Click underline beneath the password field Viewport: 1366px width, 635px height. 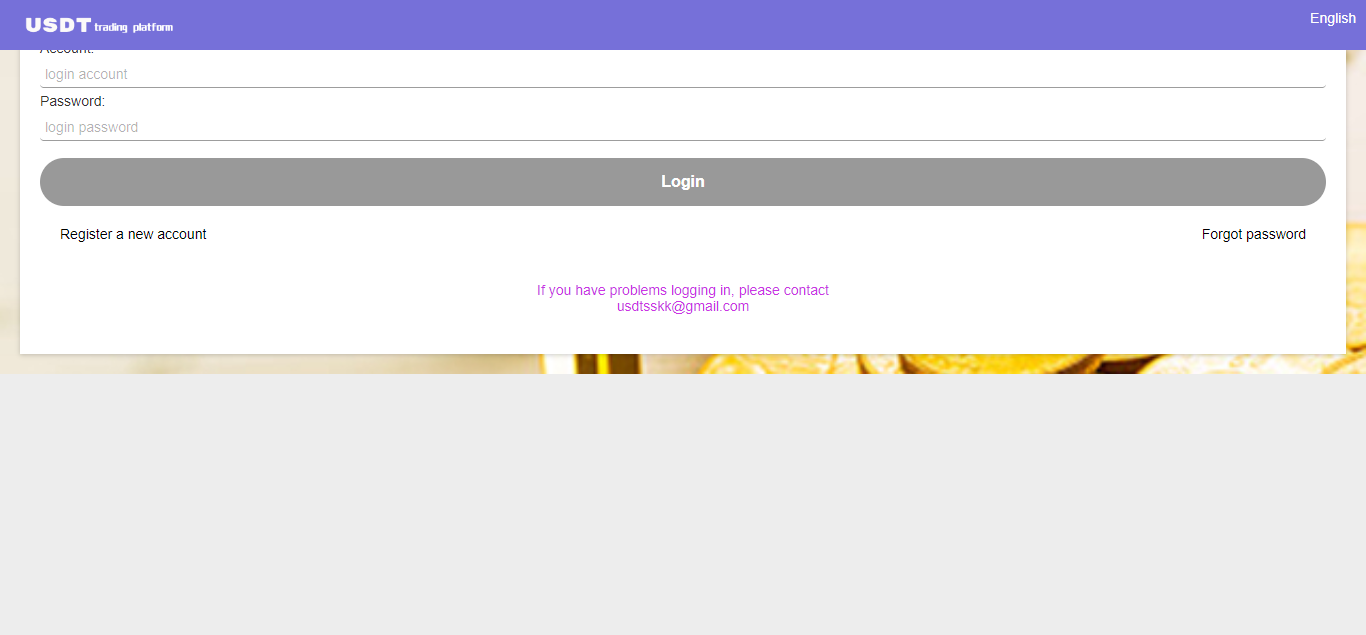682,140
